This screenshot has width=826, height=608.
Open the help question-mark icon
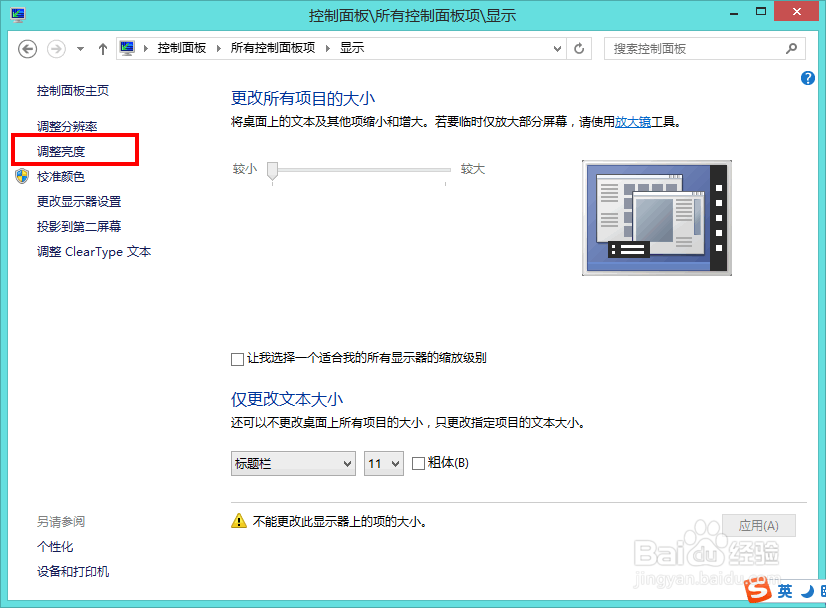(x=808, y=79)
